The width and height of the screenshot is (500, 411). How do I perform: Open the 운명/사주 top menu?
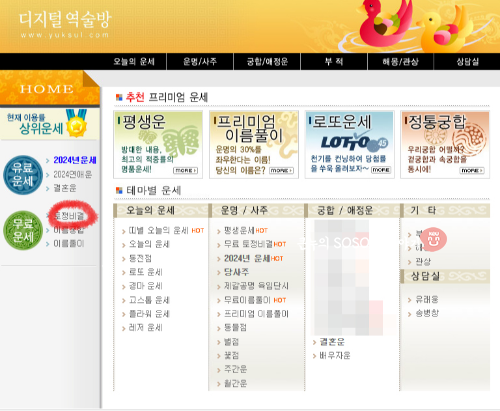coord(200,62)
